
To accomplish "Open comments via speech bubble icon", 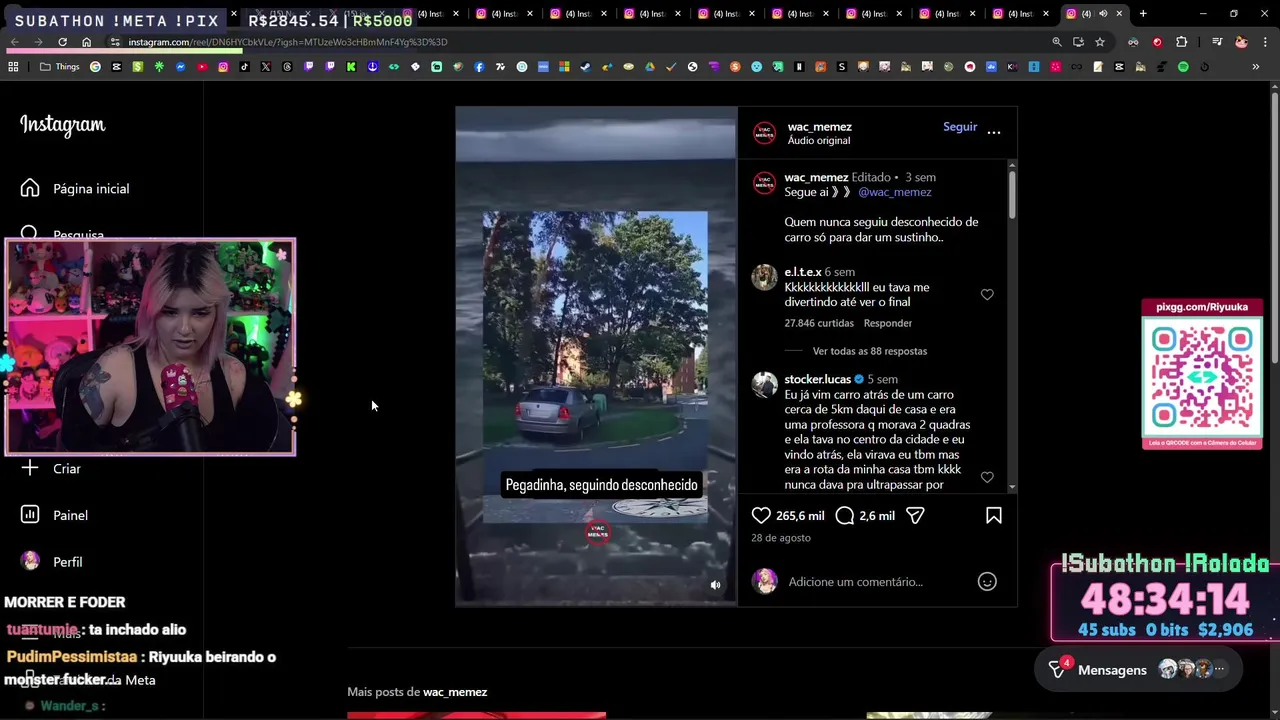I will 844,515.
